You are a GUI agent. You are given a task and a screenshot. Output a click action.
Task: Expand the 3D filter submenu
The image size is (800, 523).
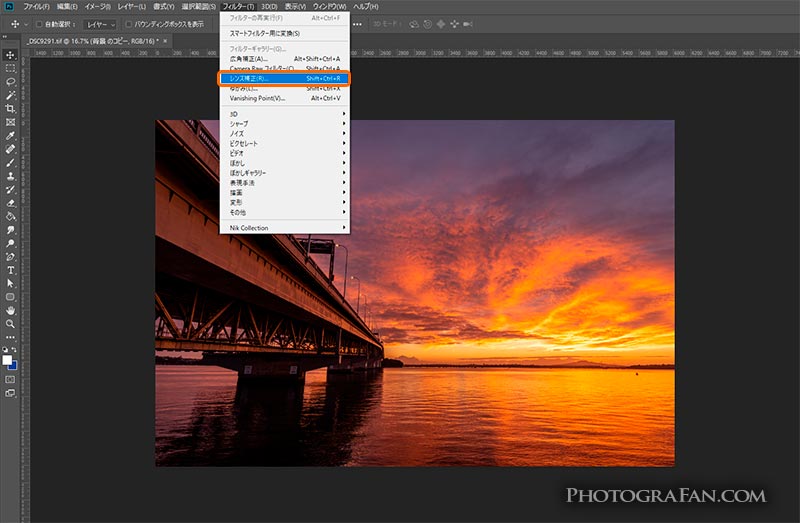click(285, 114)
